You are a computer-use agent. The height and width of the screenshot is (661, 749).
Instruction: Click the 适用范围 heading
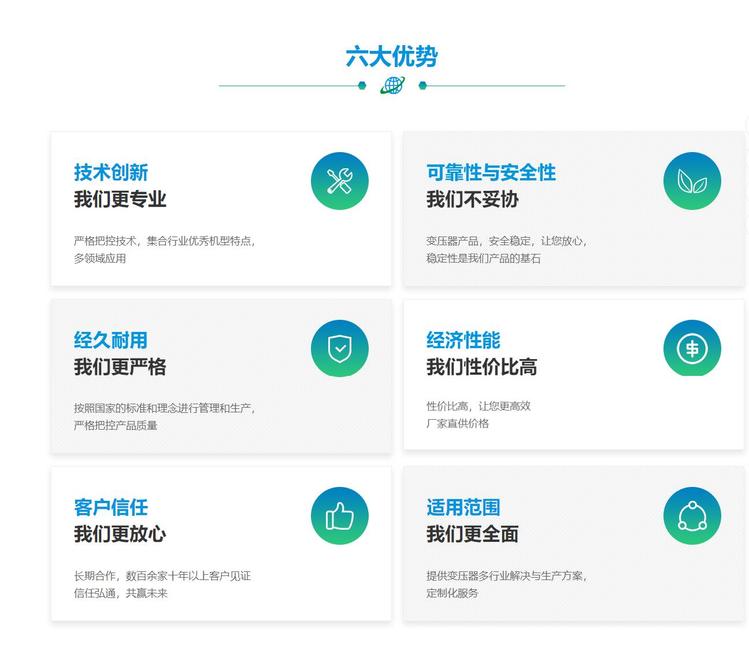pyautogui.click(x=463, y=507)
